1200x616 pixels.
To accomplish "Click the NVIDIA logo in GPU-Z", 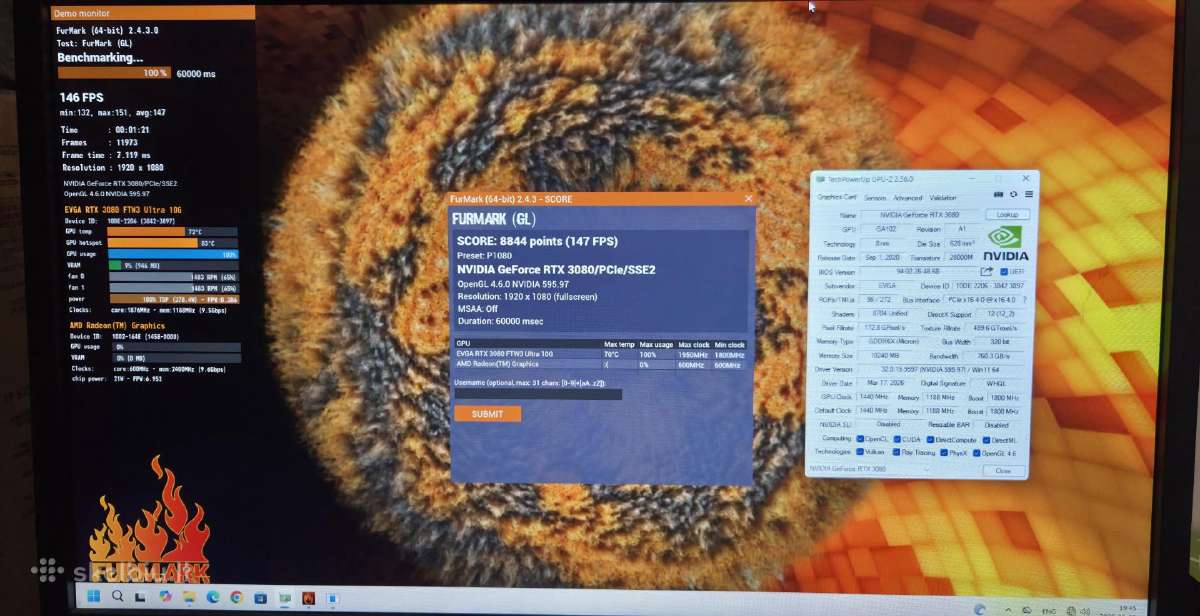I will click(1005, 243).
